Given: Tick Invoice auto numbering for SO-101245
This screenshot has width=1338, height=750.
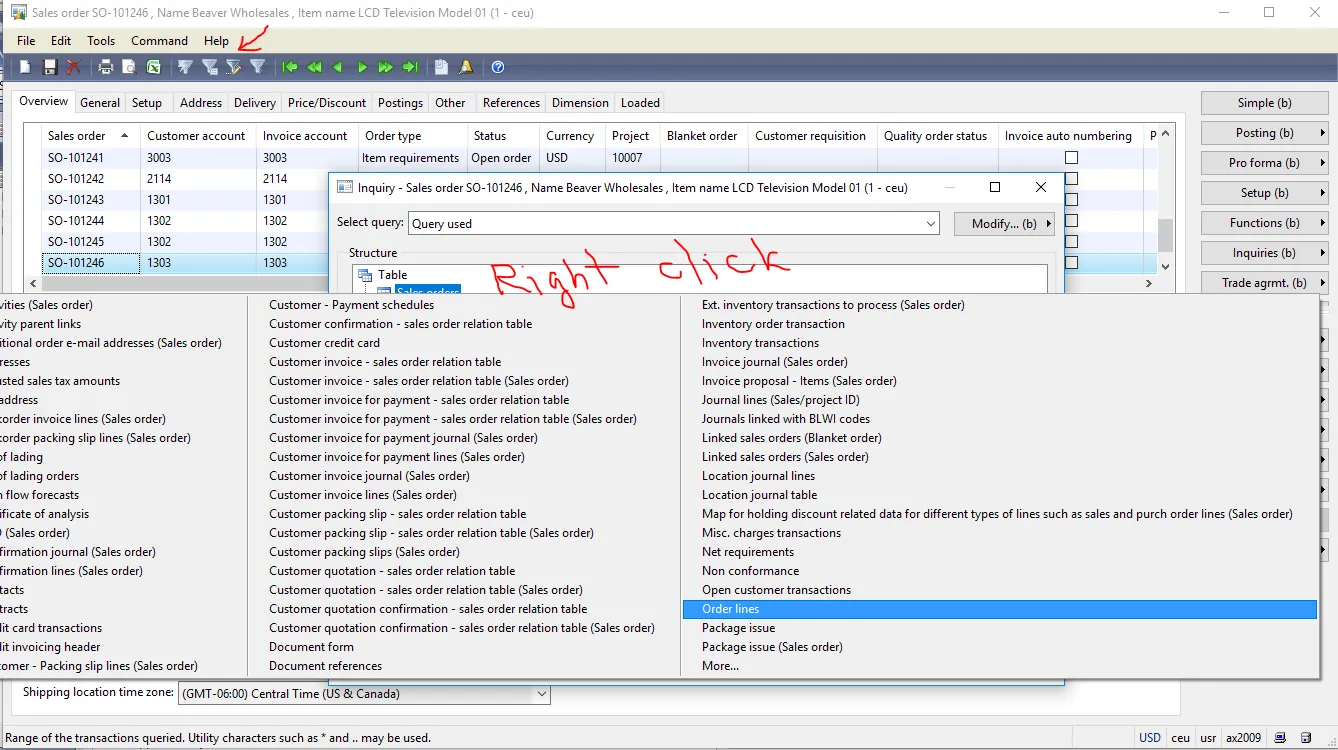Looking at the screenshot, I should pyautogui.click(x=1071, y=242).
